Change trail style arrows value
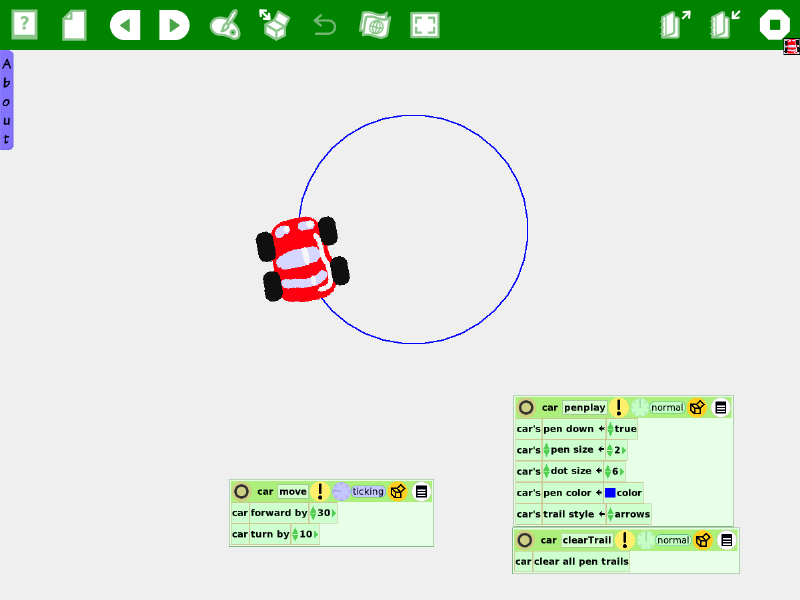The width and height of the screenshot is (800, 600). click(610, 514)
